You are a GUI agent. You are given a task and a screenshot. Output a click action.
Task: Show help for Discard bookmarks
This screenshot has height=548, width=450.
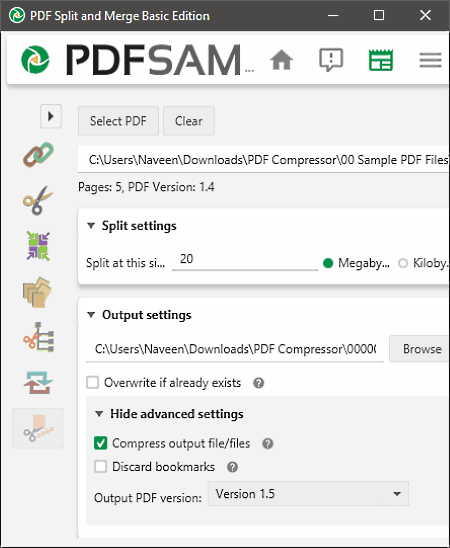pyautogui.click(x=232, y=467)
